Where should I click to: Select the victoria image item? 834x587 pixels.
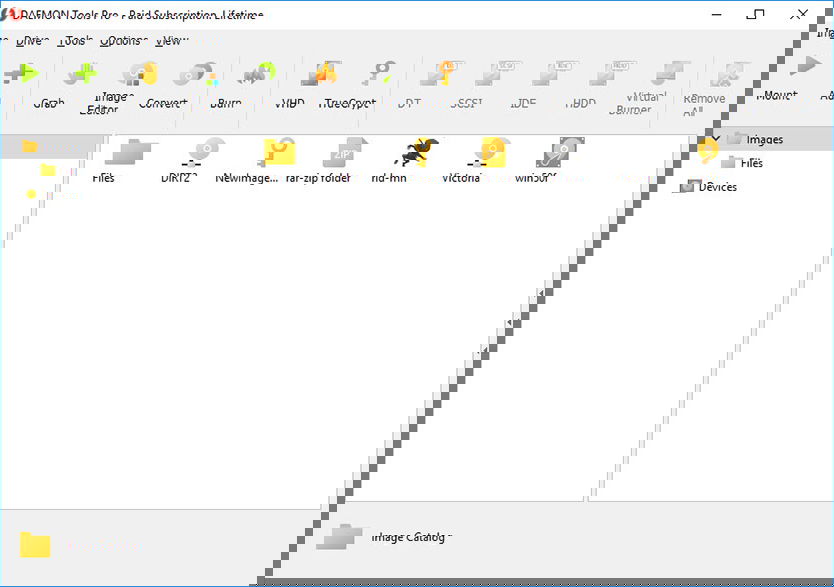[477, 161]
